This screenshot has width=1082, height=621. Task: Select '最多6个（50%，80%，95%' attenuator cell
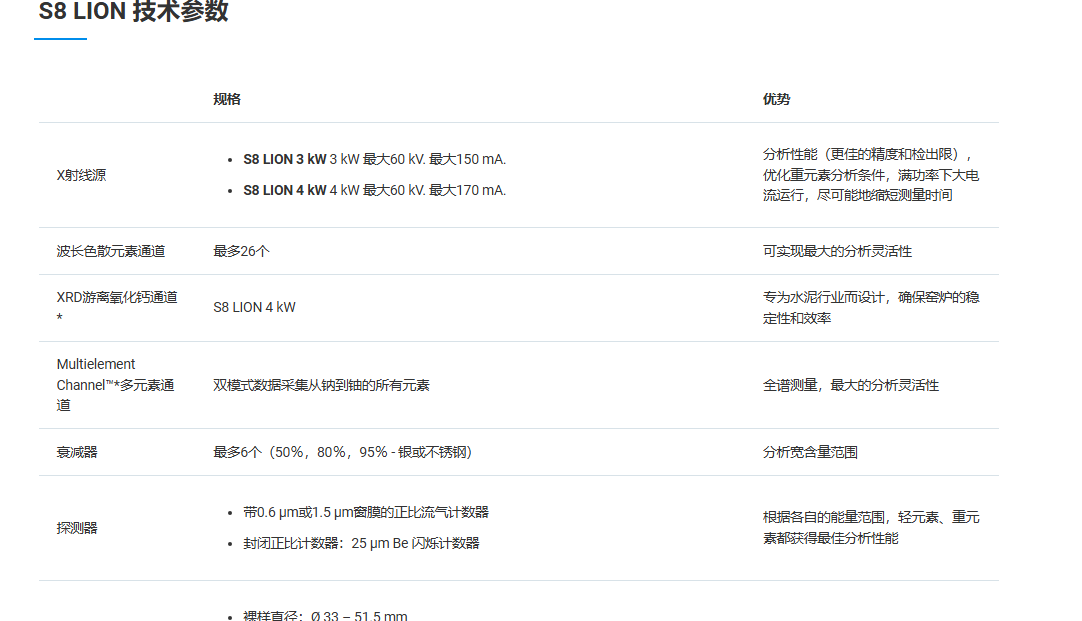pyautogui.click(x=342, y=452)
